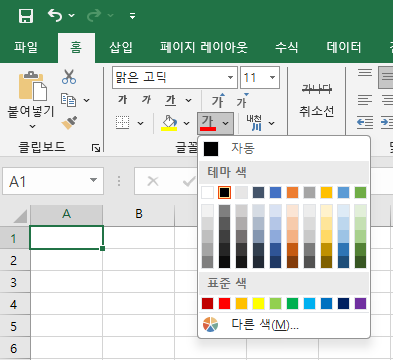Open the borders dropdown arrow
Viewport: 393px width, 360px height.
(141, 123)
